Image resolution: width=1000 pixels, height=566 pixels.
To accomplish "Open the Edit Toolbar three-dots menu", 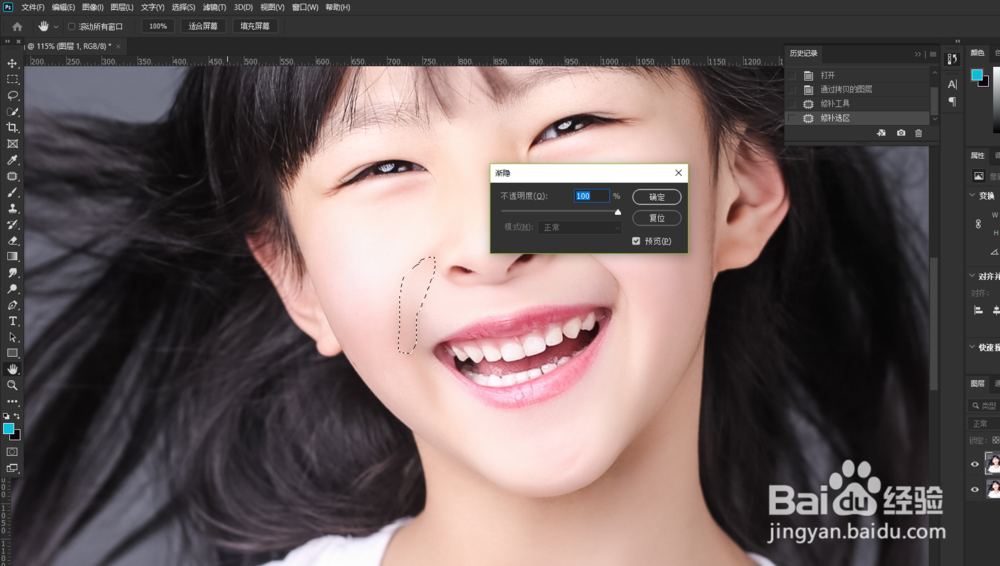I will point(12,401).
